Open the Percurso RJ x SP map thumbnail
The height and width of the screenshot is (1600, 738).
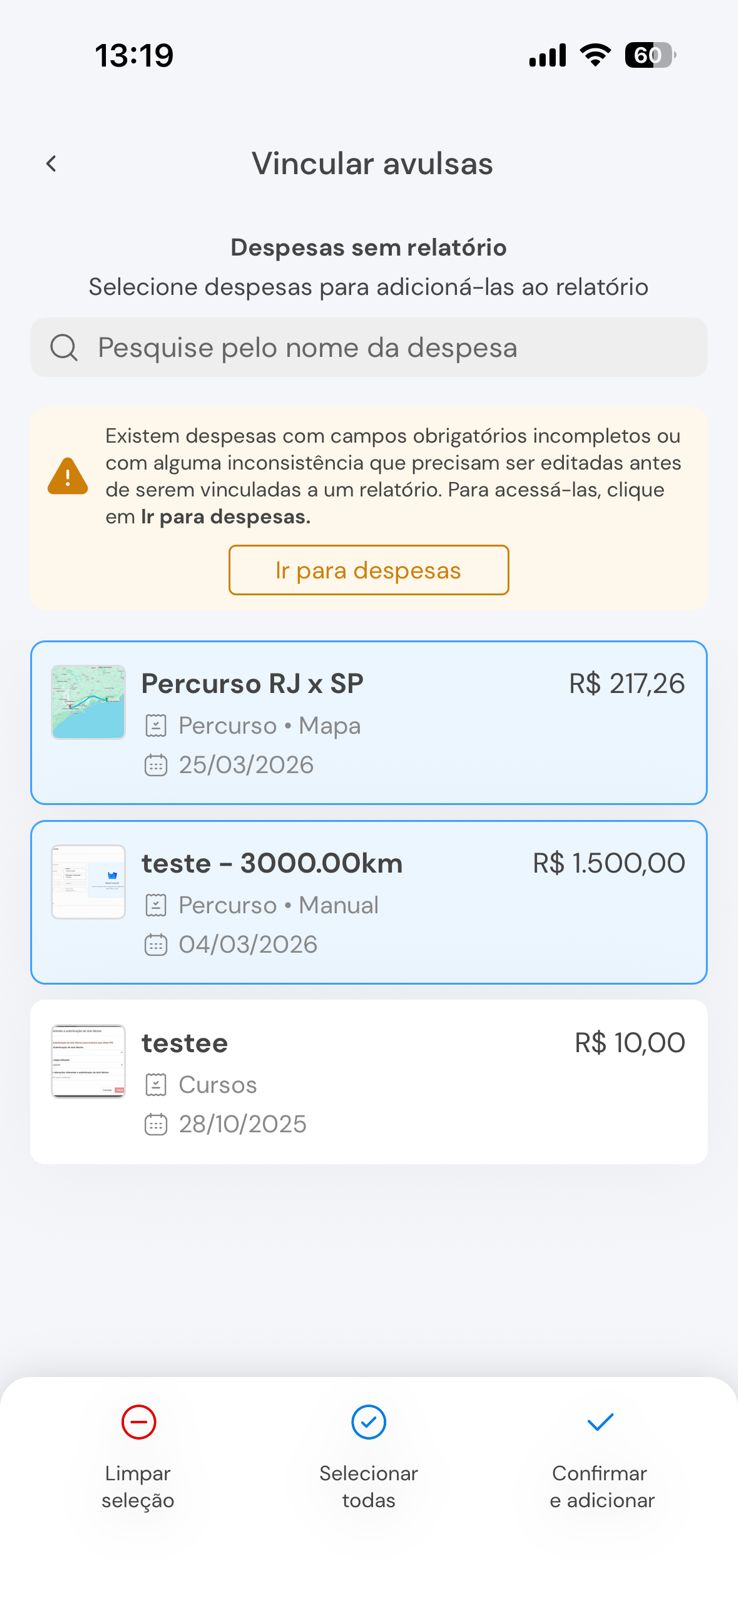click(88, 702)
